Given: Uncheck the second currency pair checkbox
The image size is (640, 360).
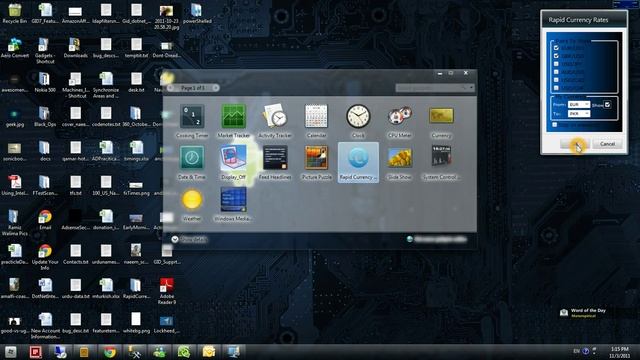Looking at the screenshot, I should tap(556, 56).
